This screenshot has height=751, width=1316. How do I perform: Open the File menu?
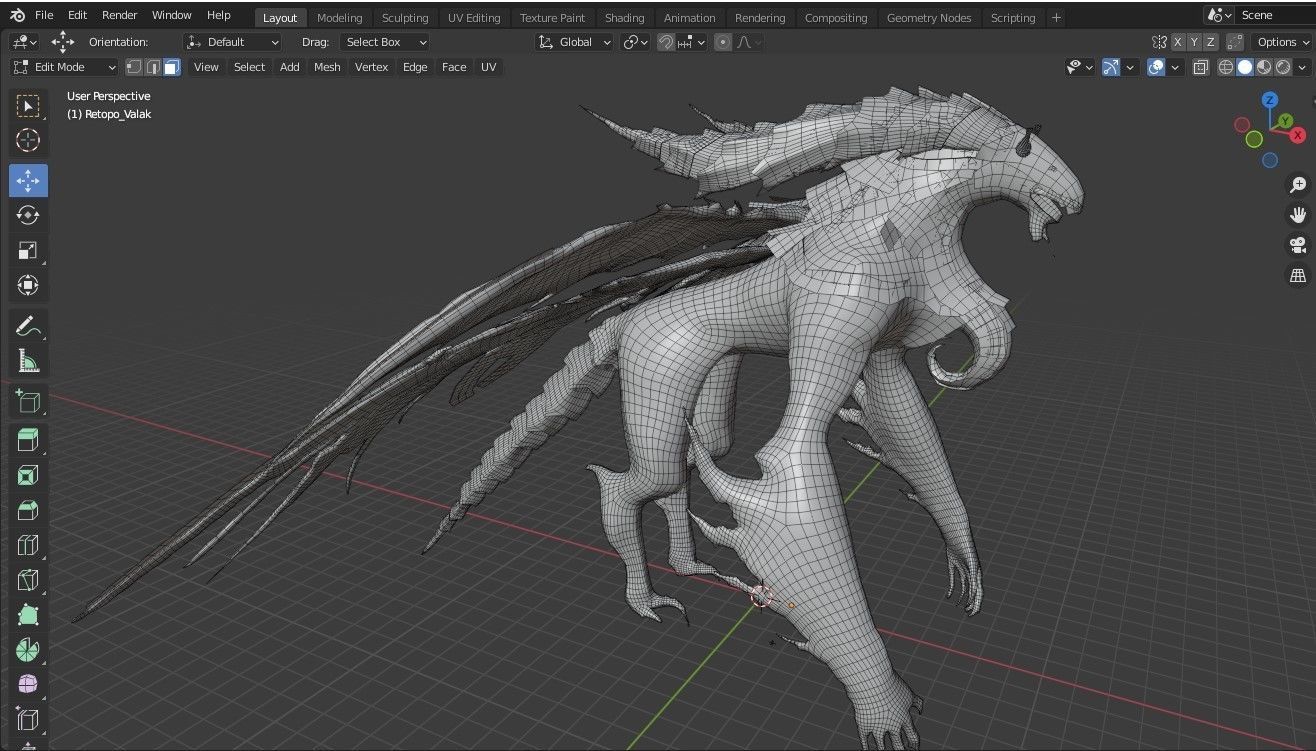[x=44, y=15]
